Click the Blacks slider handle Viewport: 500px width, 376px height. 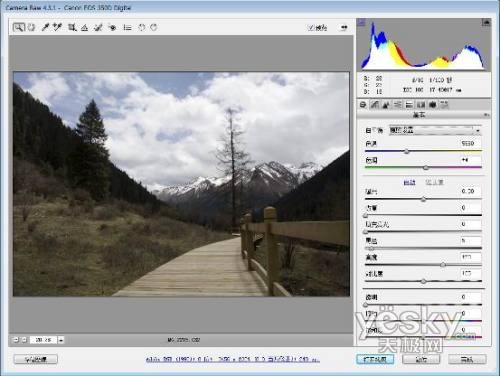pos(371,248)
